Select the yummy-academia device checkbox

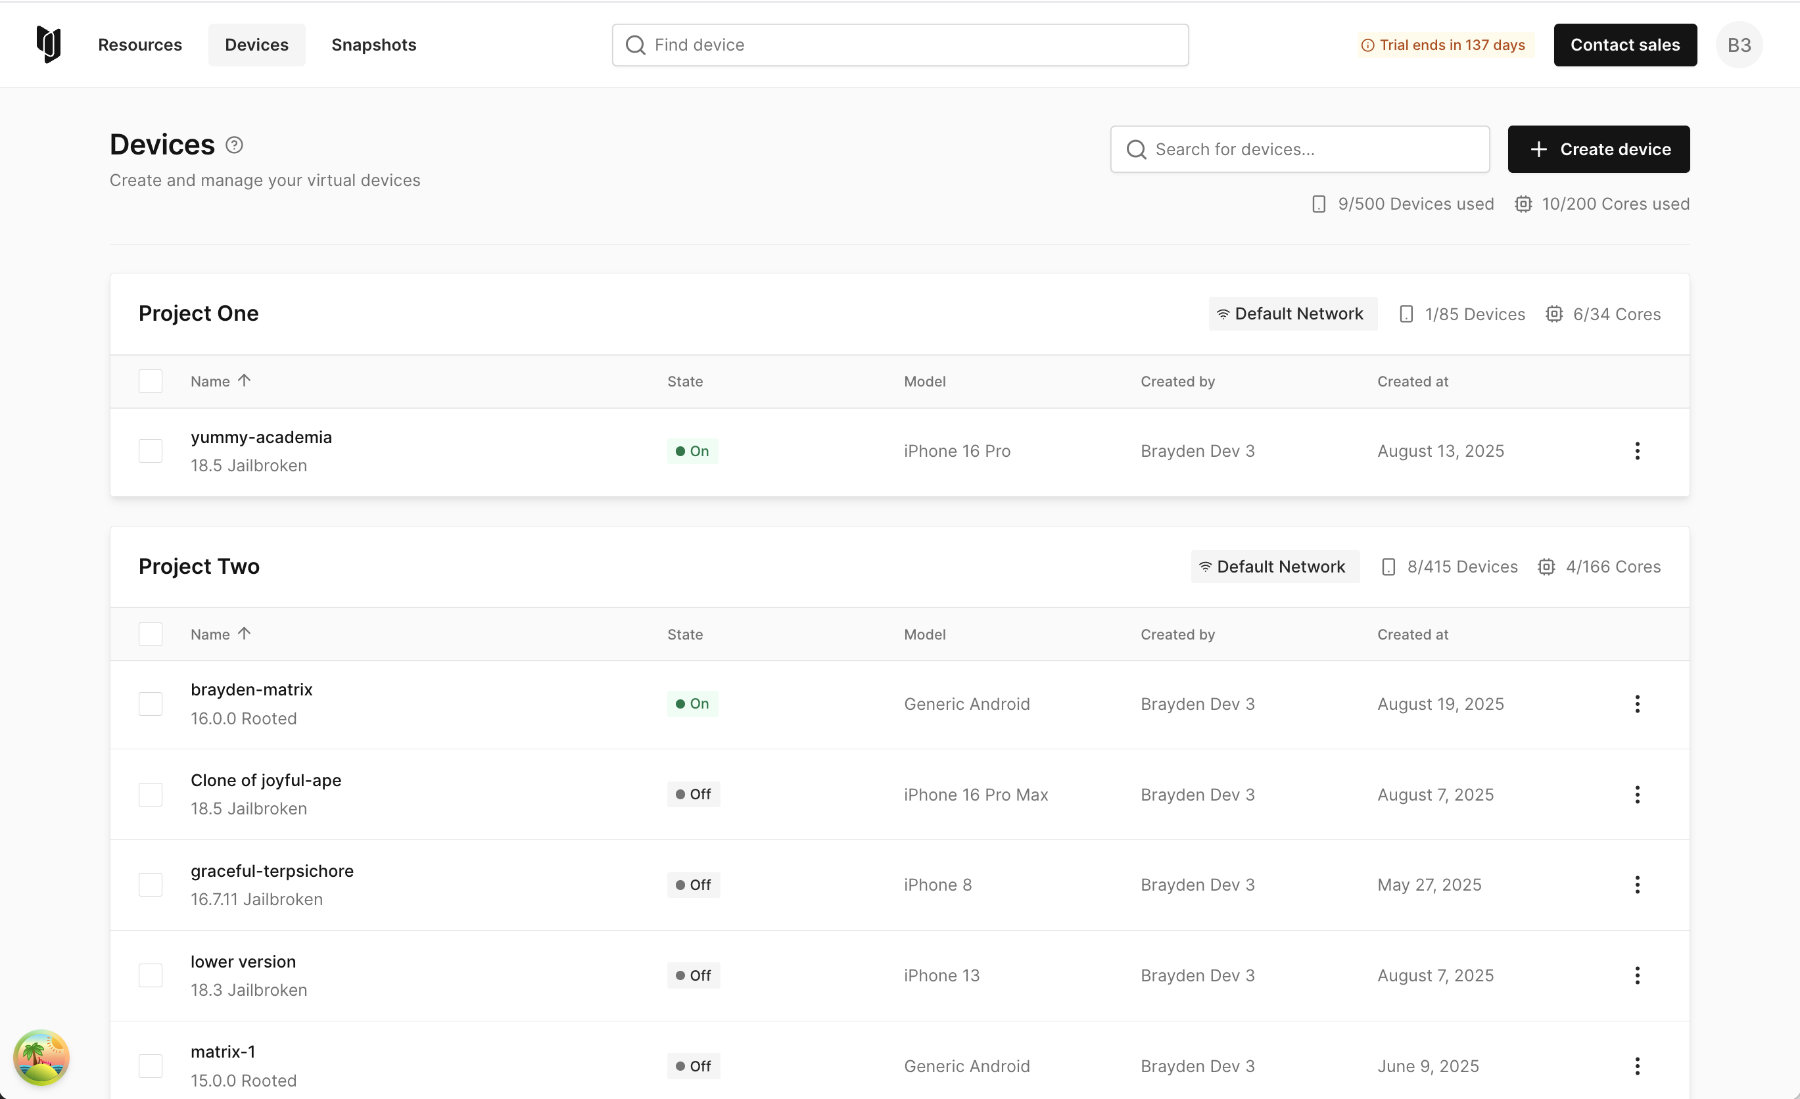pos(151,451)
